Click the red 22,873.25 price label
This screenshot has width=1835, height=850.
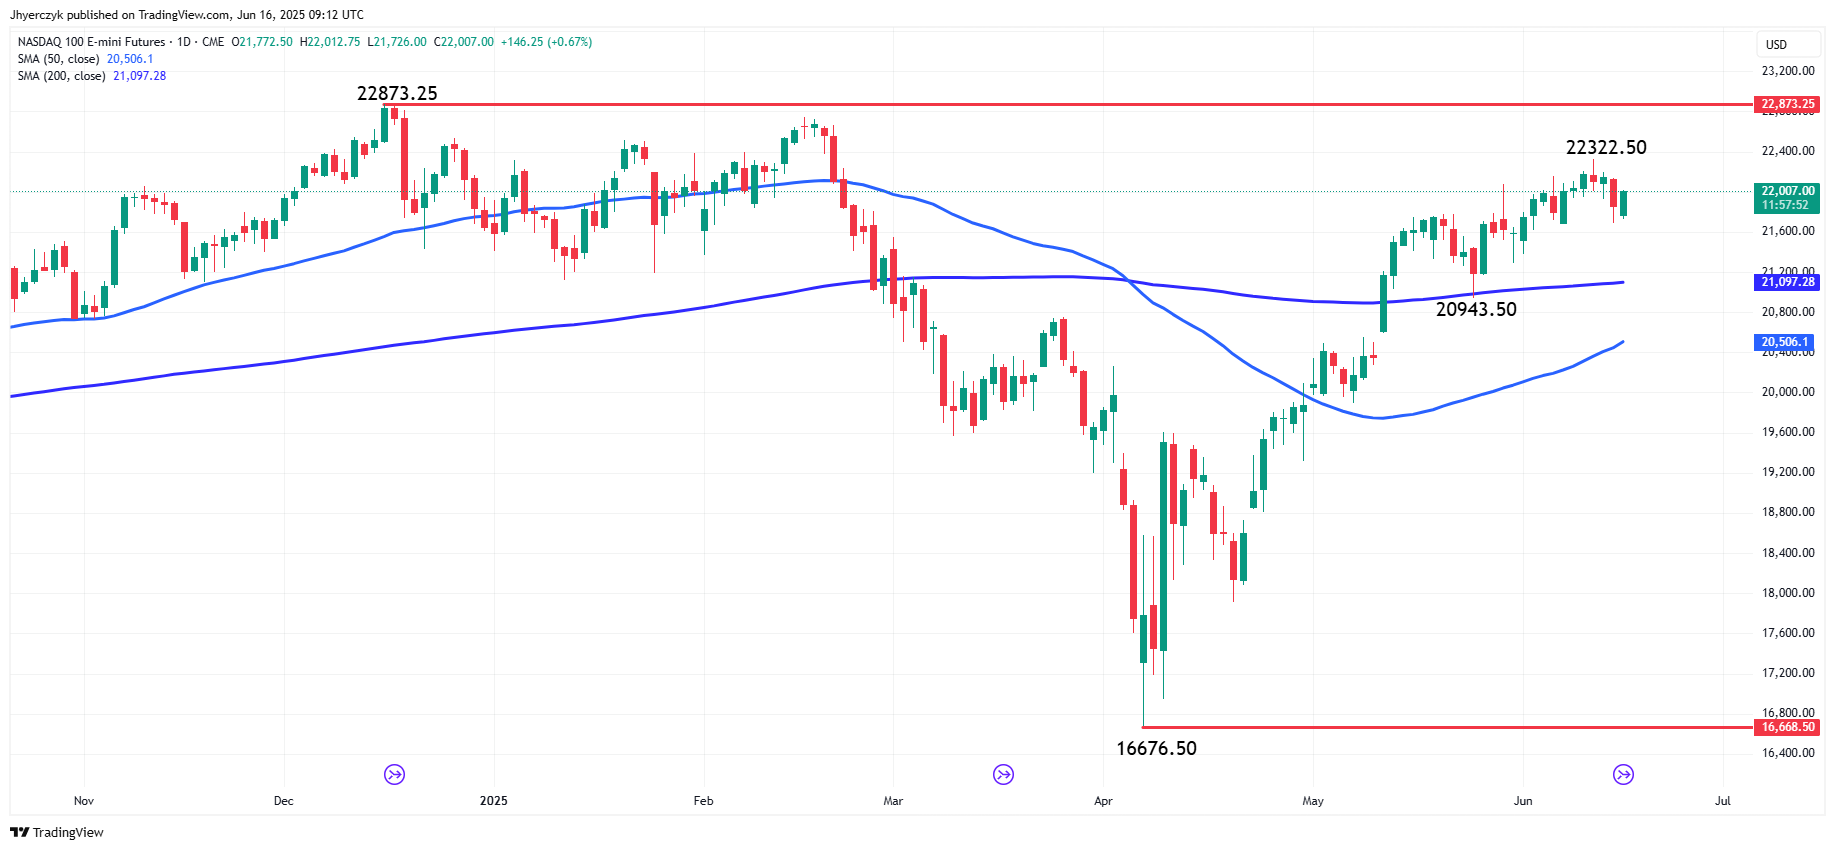pos(1787,104)
